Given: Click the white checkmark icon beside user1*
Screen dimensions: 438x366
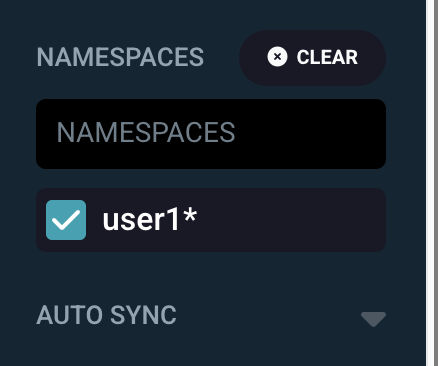Looking at the screenshot, I should point(66,220).
